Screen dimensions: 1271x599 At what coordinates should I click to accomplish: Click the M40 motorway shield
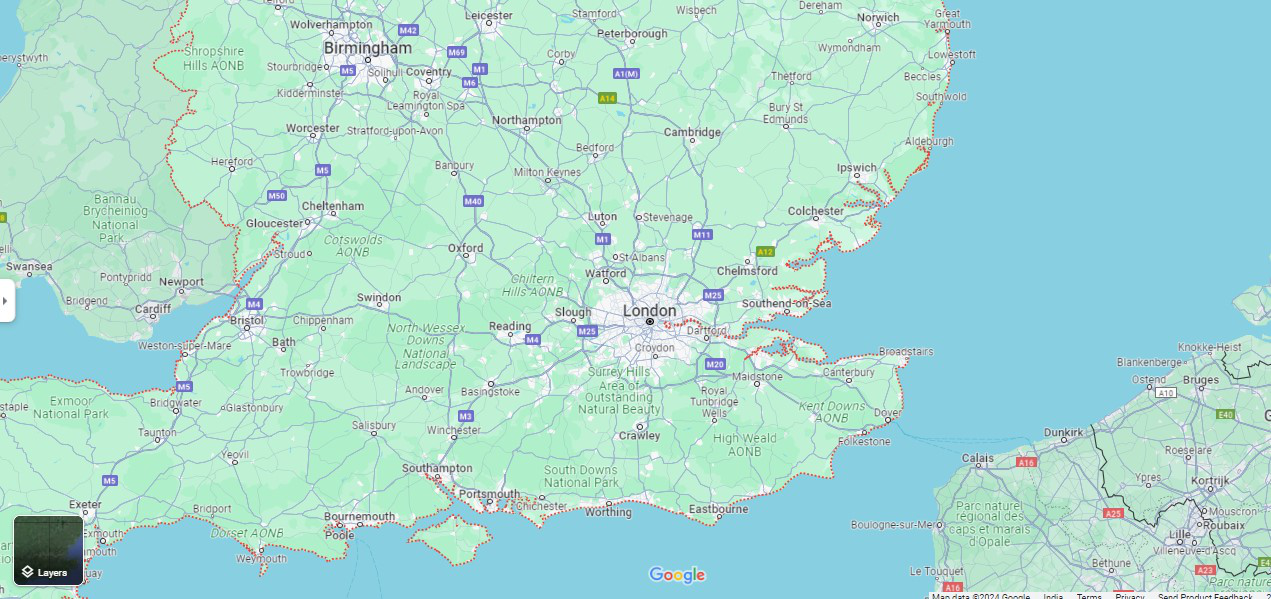[474, 202]
